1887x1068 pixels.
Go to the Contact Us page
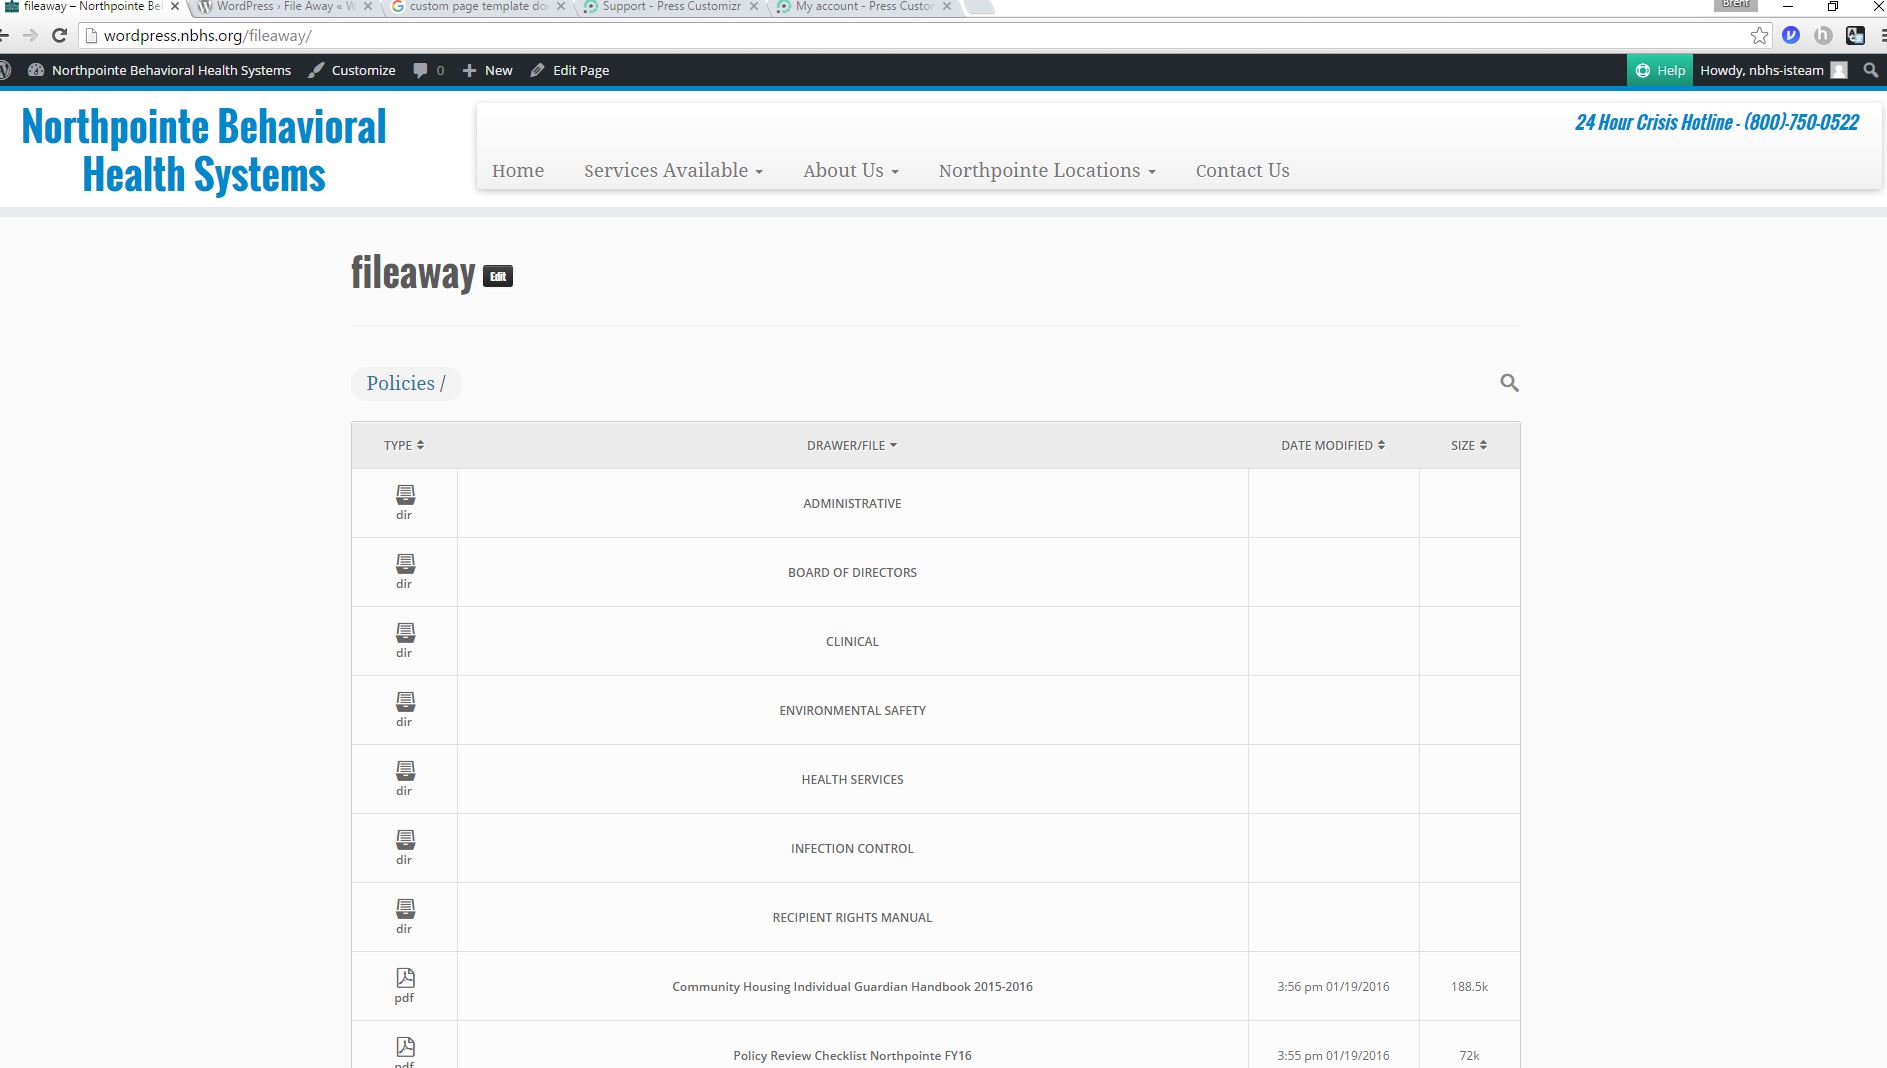[1242, 171]
